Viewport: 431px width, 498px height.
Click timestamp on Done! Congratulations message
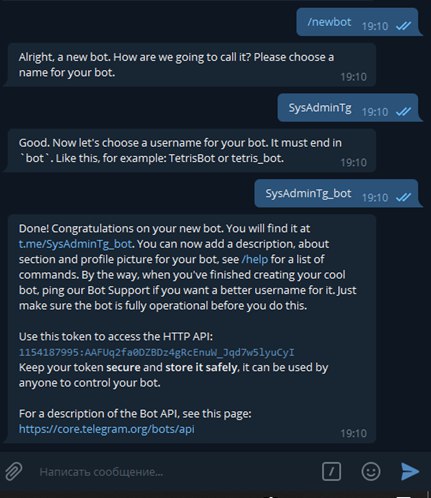pos(353,433)
